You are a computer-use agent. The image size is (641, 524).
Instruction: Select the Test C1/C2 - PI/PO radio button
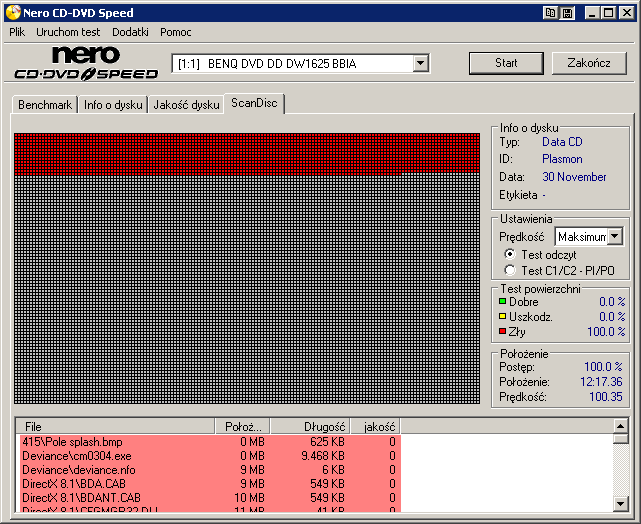[x=510, y=270]
